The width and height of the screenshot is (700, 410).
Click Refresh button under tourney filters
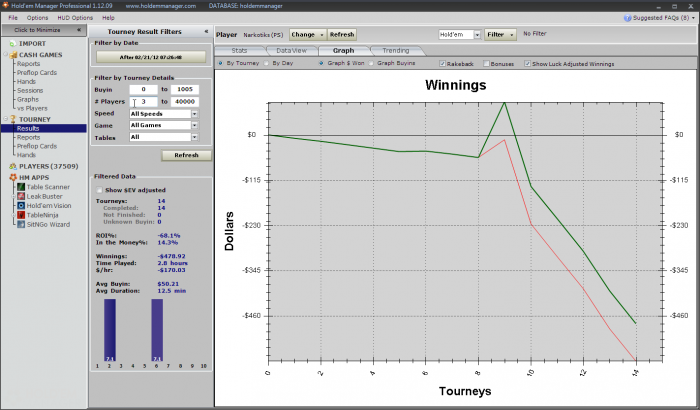186,155
